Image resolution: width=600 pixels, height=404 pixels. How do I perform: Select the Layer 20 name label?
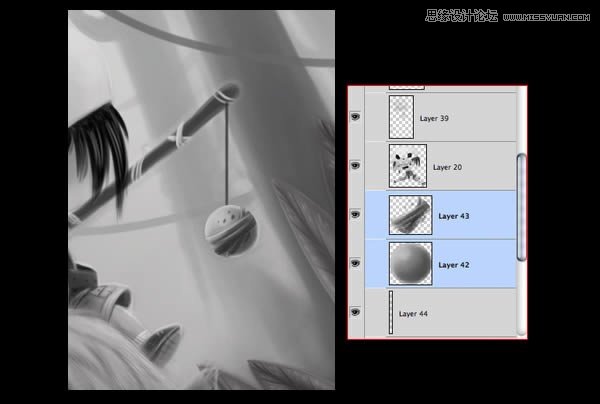click(x=447, y=167)
